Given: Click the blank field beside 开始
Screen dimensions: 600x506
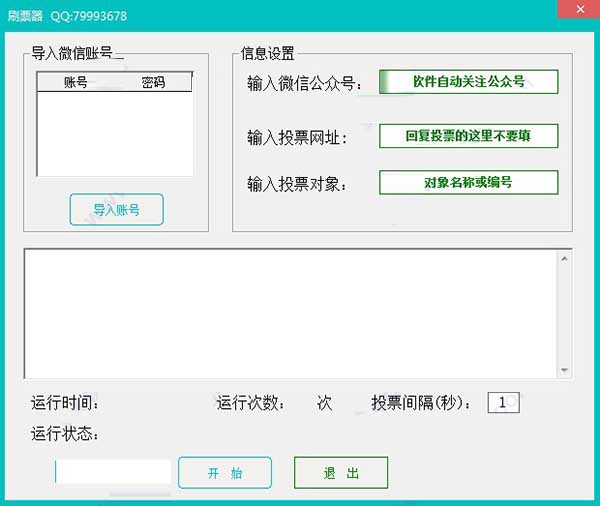Looking at the screenshot, I should [x=113, y=472].
